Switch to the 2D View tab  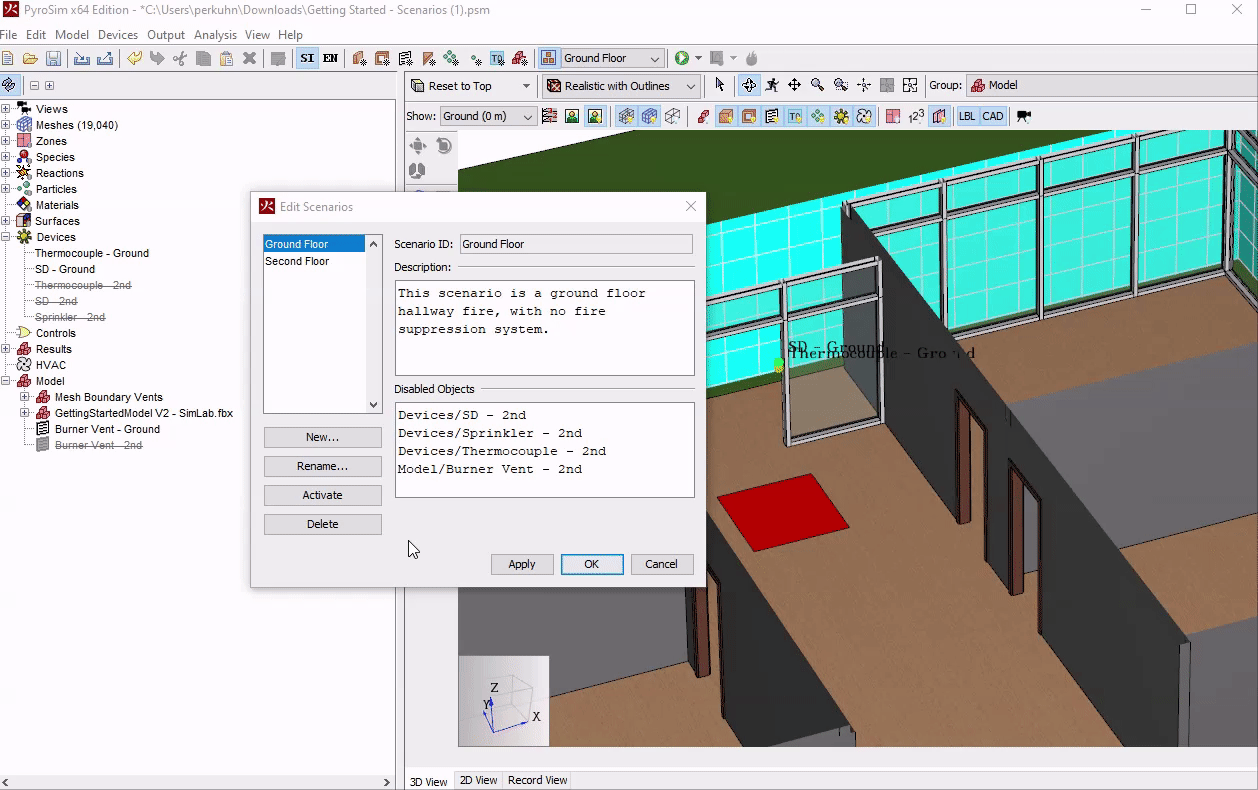(478, 780)
